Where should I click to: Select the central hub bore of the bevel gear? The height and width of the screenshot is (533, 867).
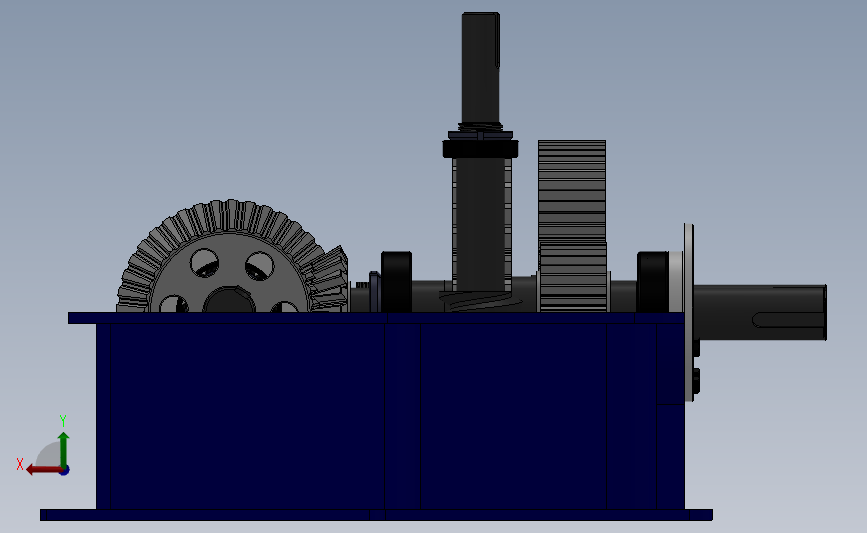(229, 300)
